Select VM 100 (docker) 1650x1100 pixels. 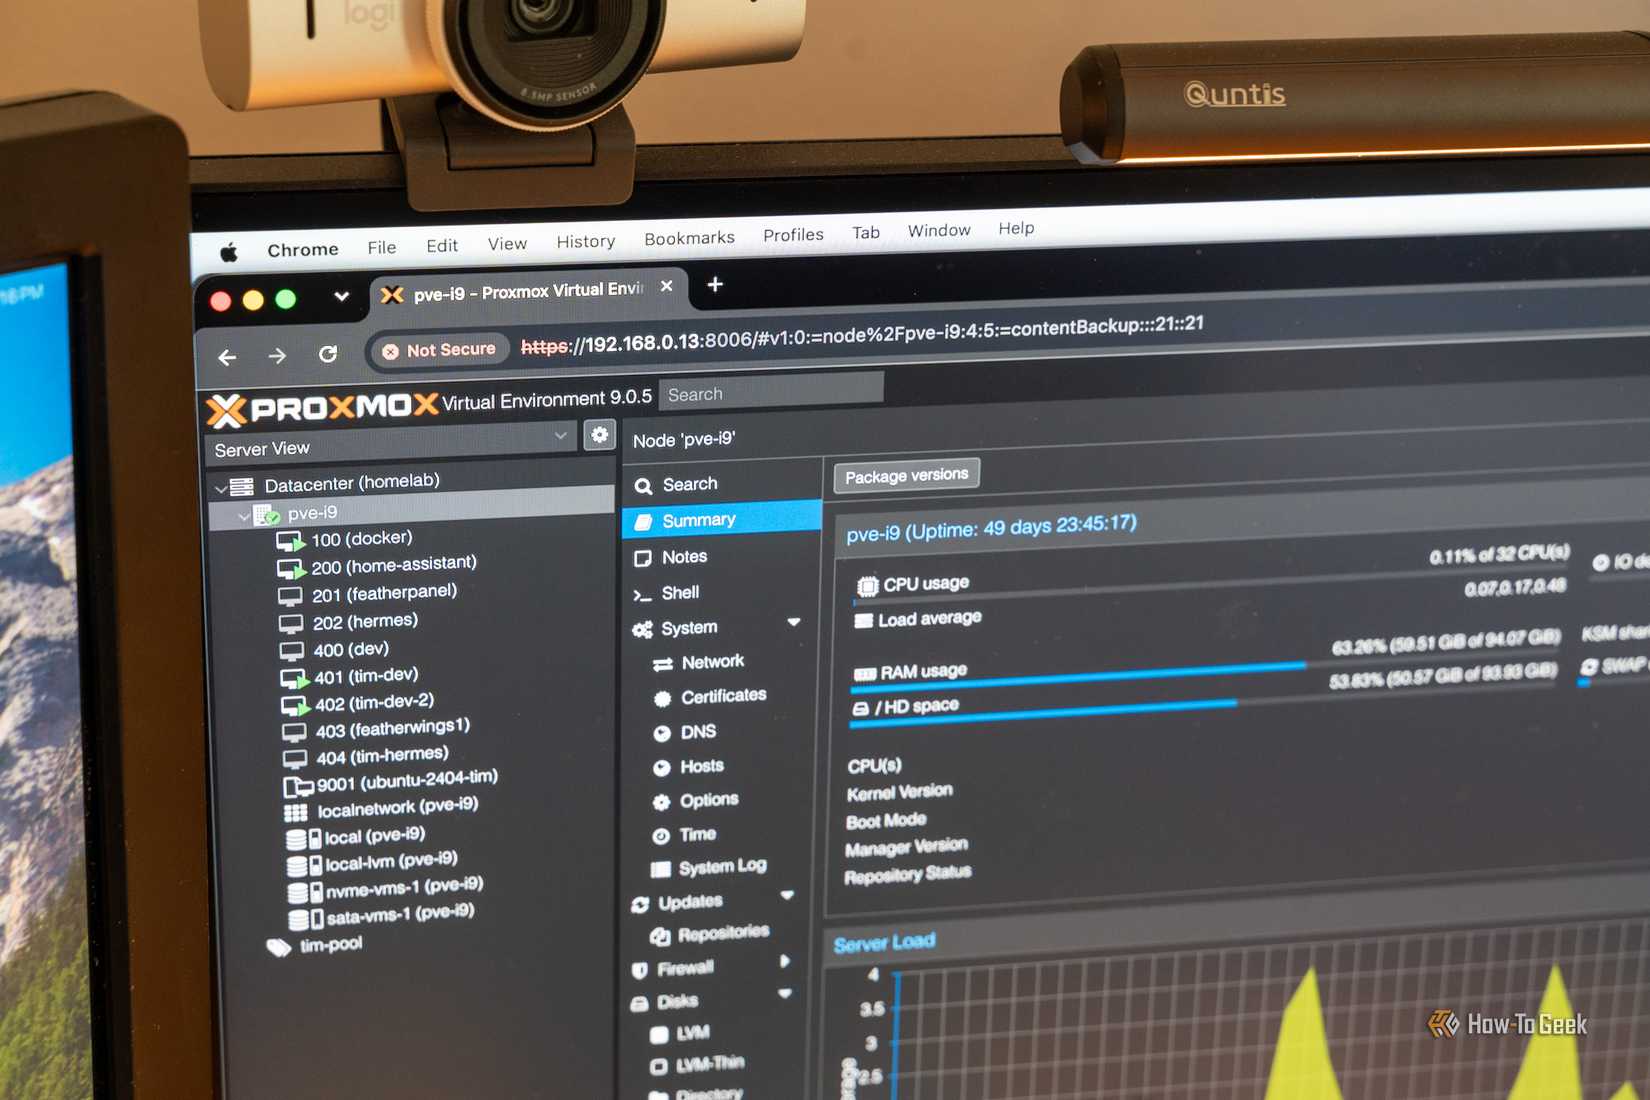pyautogui.click(x=343, y=540)
